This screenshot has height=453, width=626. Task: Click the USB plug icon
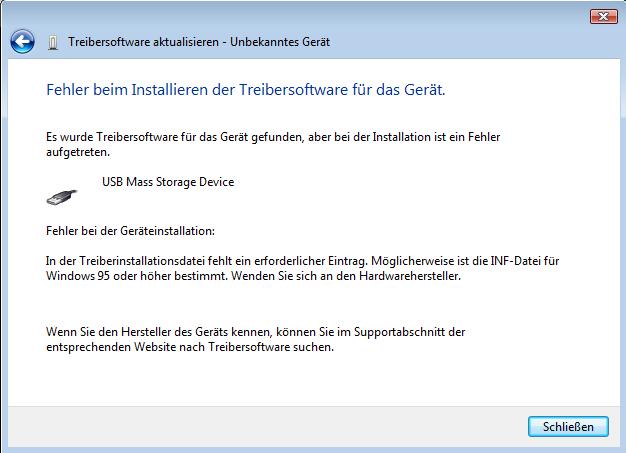[61, 197]
